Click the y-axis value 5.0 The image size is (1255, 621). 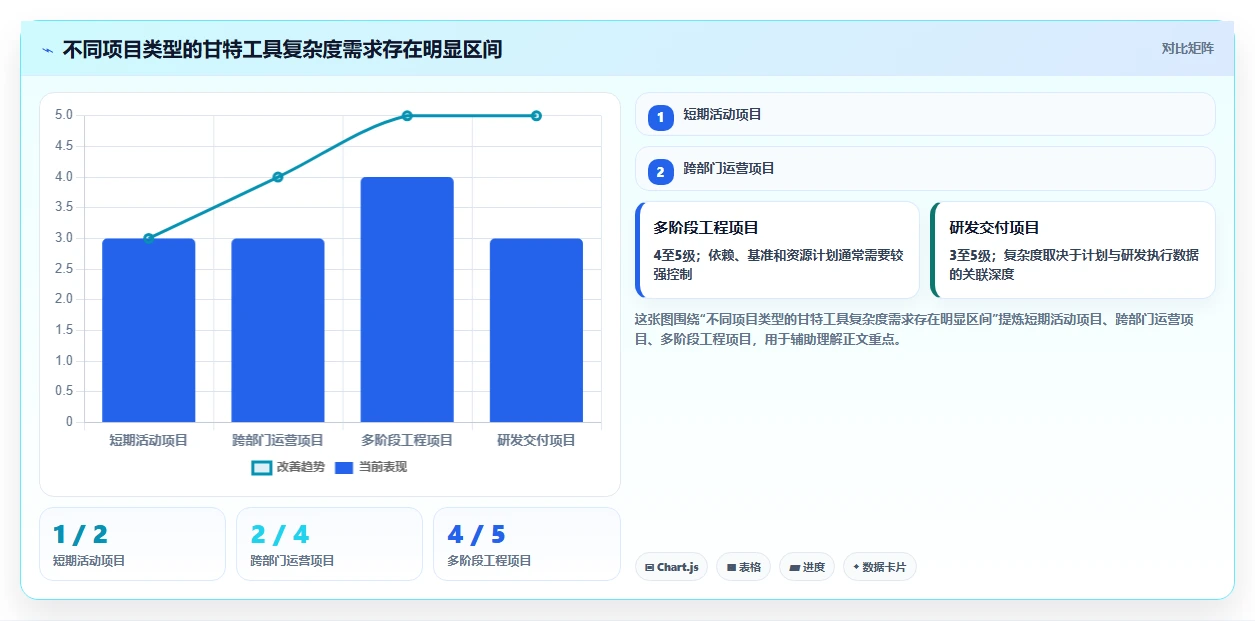click(x=64, y=115)
